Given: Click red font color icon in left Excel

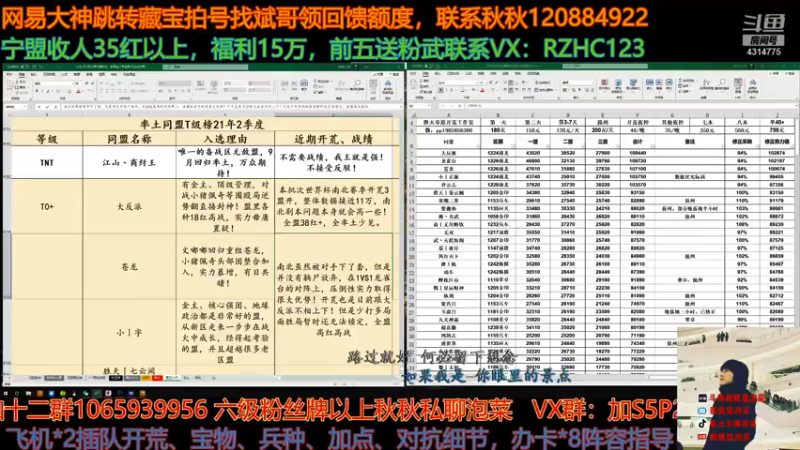Looking at the screenshot, I should 78,91.
